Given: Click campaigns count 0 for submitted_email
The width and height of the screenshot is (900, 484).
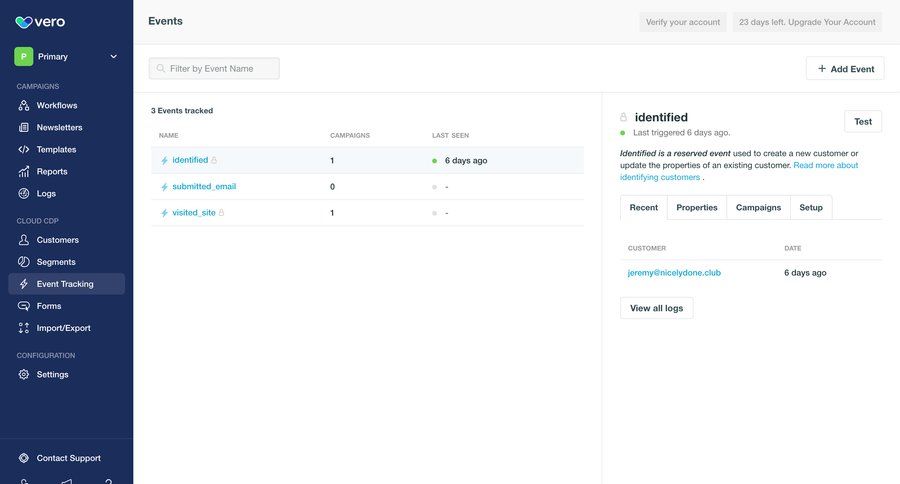Looking at the screenshot, I should pyautogui.click(x=332, y=187).
